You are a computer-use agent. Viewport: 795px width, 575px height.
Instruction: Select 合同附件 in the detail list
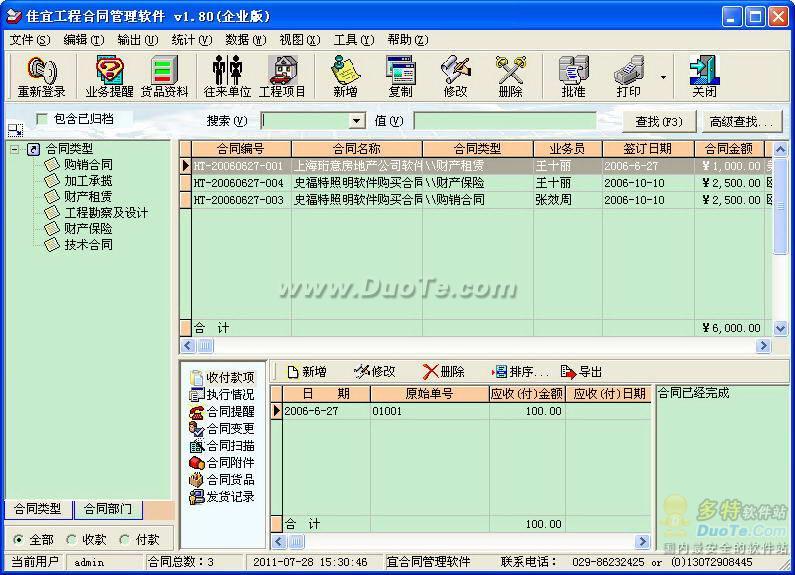click(223, 462)
